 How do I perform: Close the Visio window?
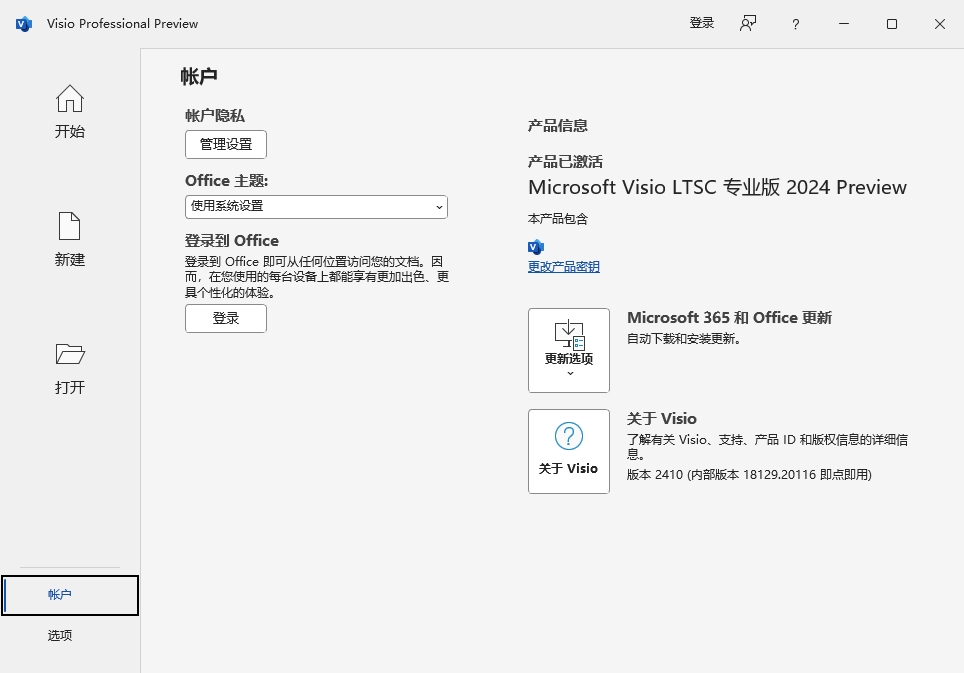tap(939, 24)
